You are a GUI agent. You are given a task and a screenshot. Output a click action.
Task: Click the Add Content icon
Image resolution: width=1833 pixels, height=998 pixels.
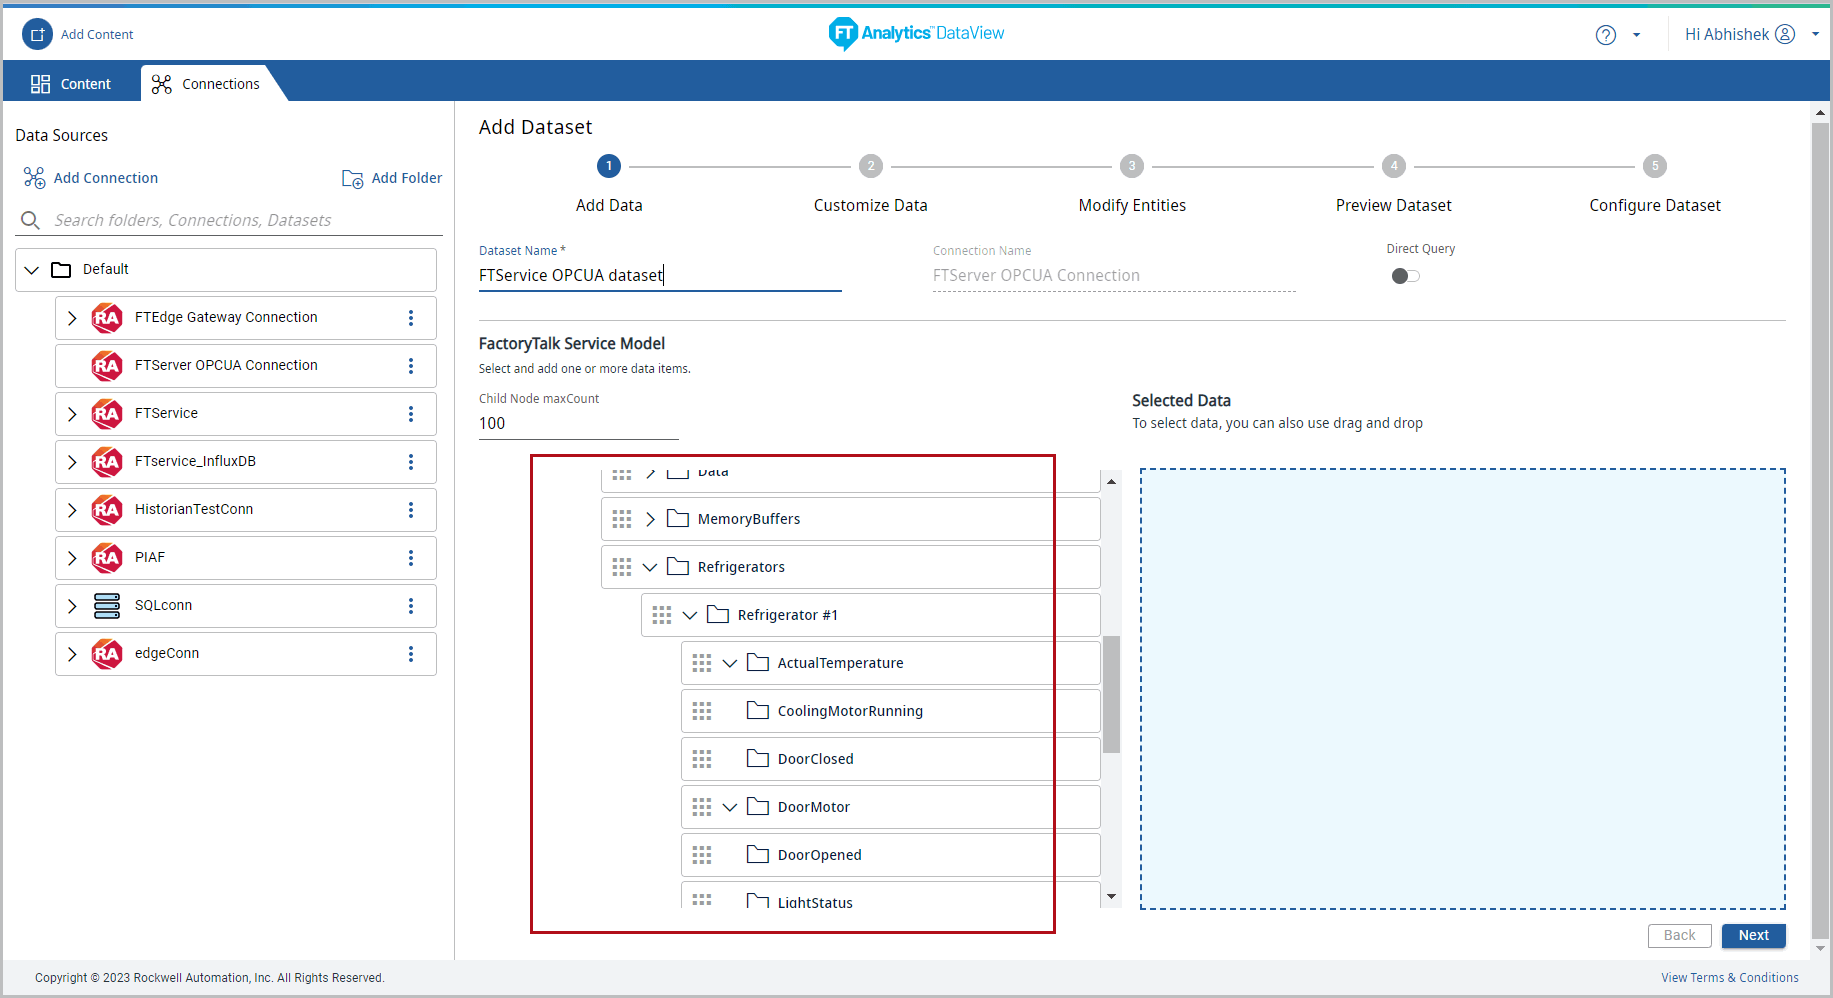coord(37,34)
